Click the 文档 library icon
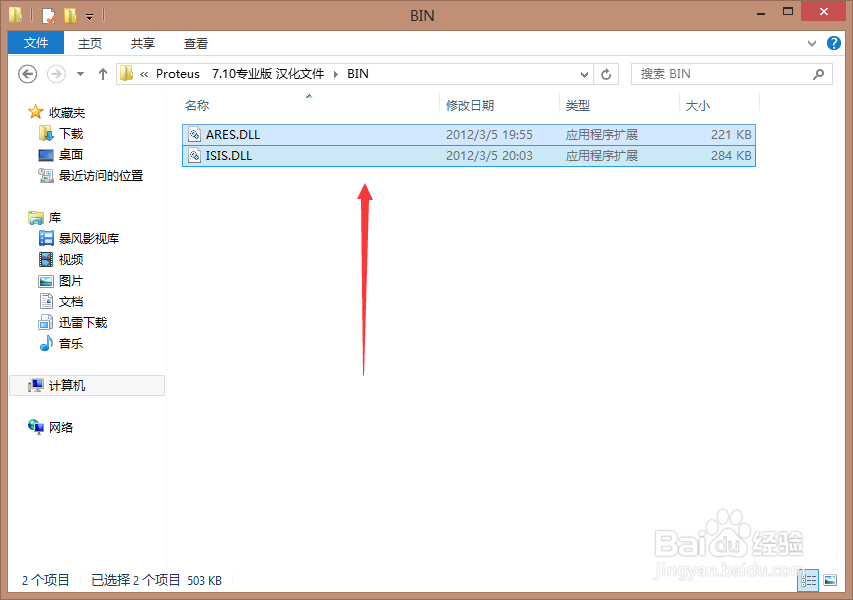This screenshot has width=853, height=600. pos(46,301)
